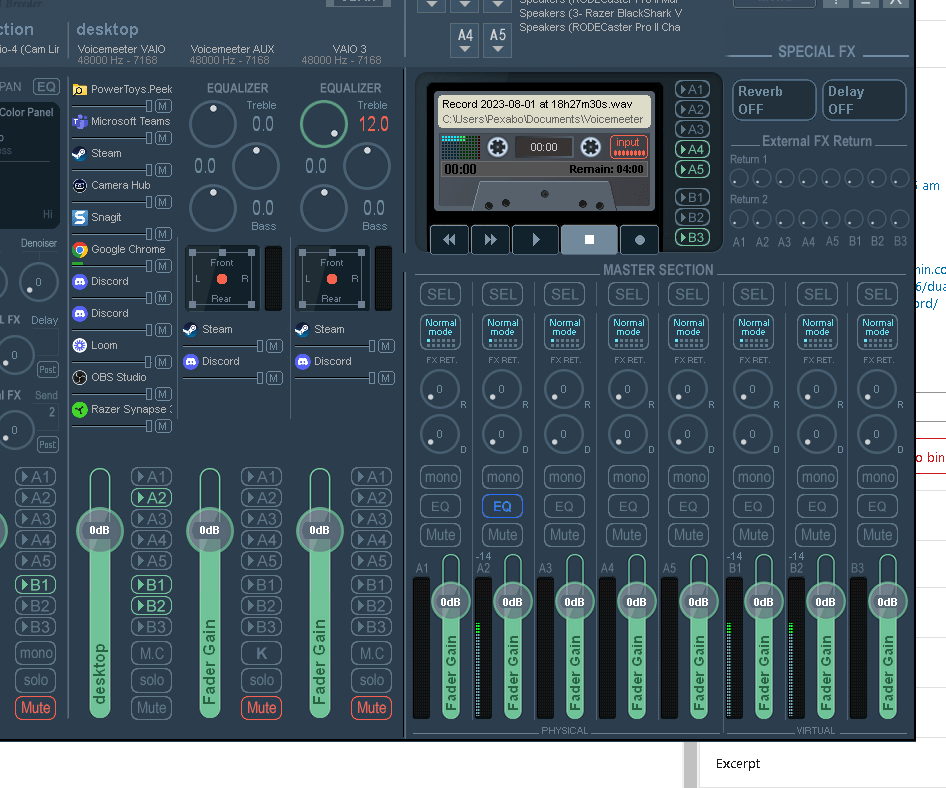Mute OBS Studio with its M button
The height and width of the screenshot is (788, 946).
click(162, 394)
